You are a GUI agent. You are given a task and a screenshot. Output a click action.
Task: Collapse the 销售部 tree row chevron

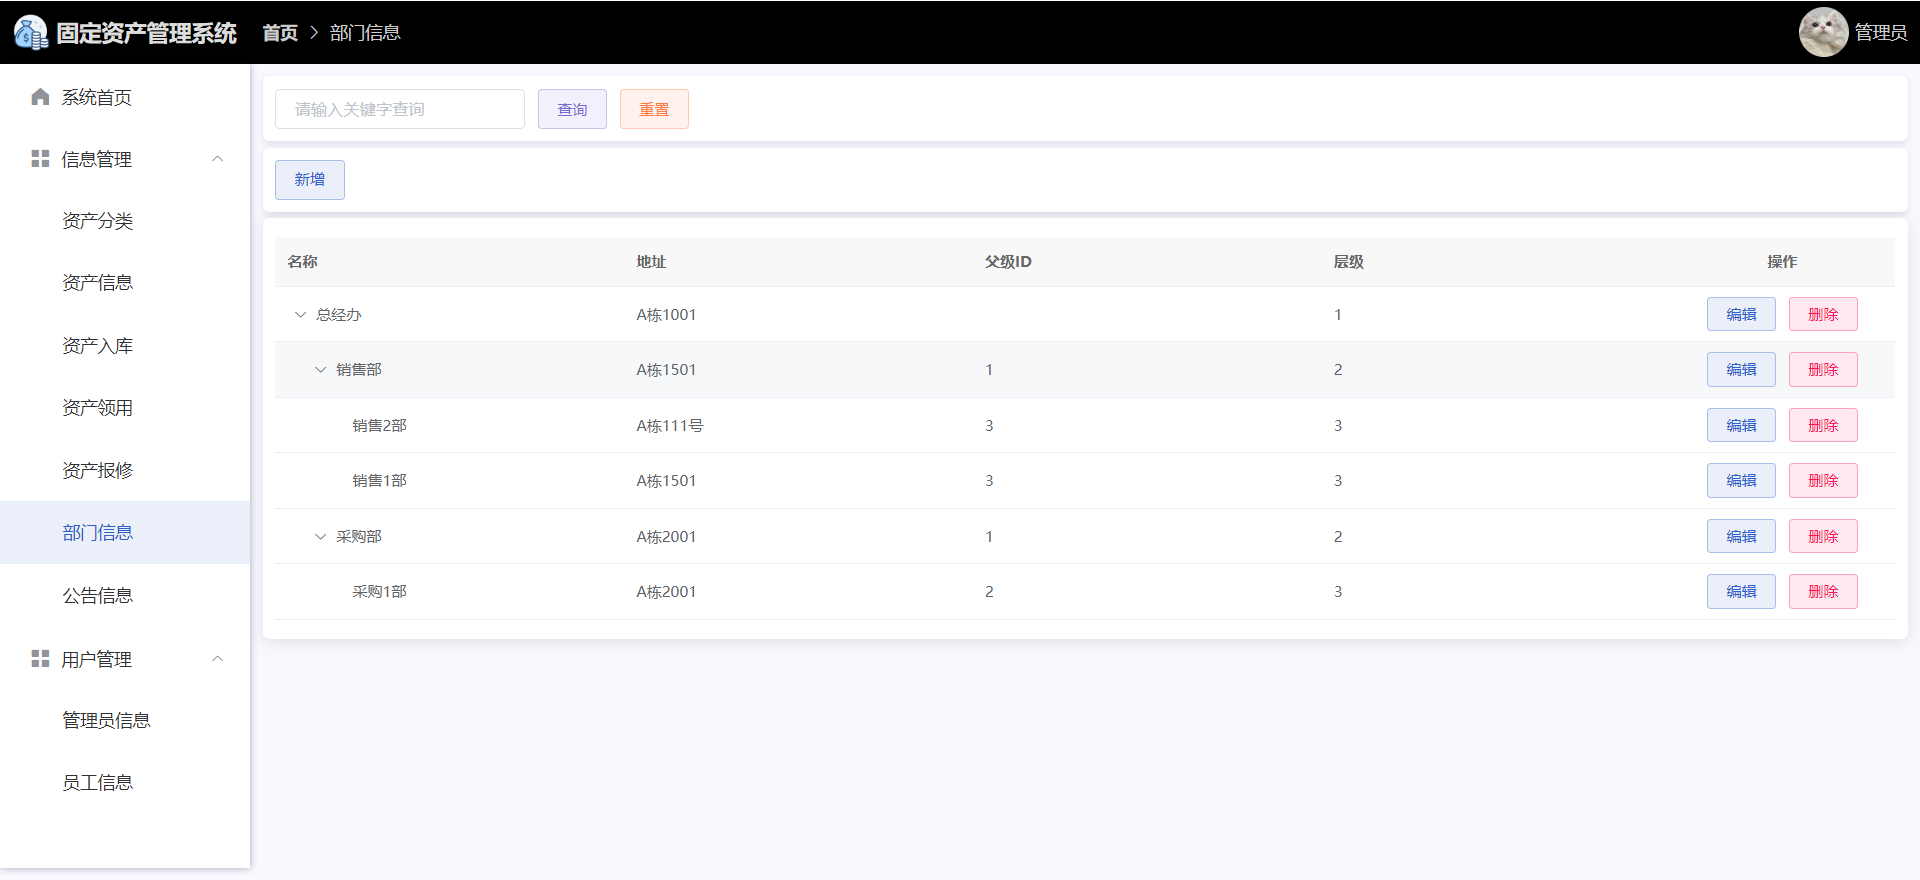click(320, 370)
